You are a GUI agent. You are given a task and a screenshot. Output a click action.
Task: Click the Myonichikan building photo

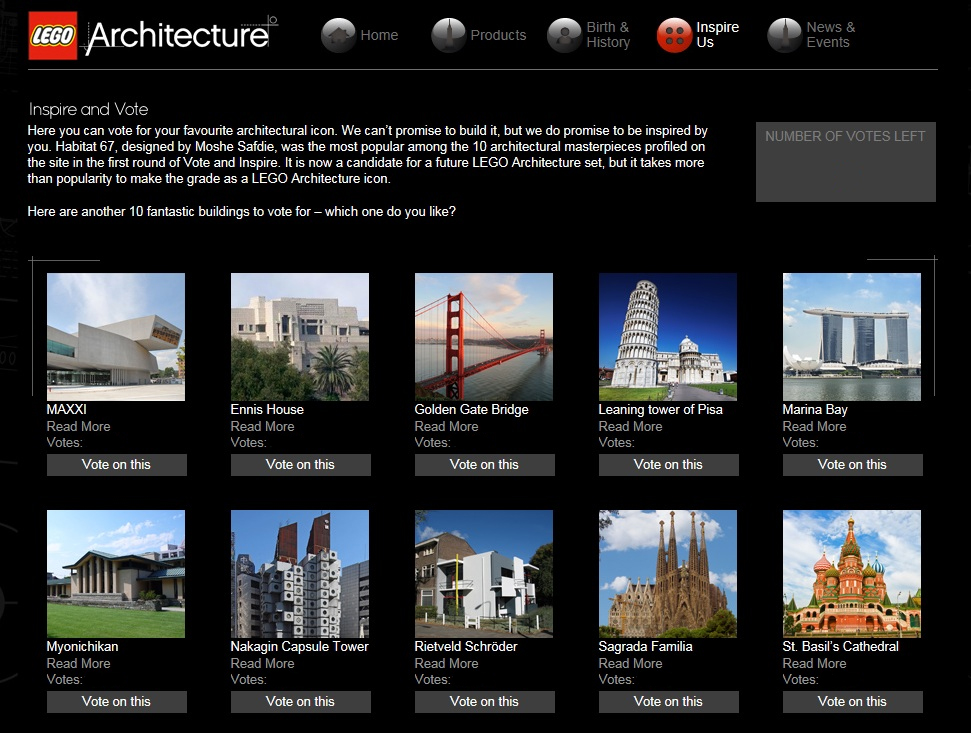[115, 573]
